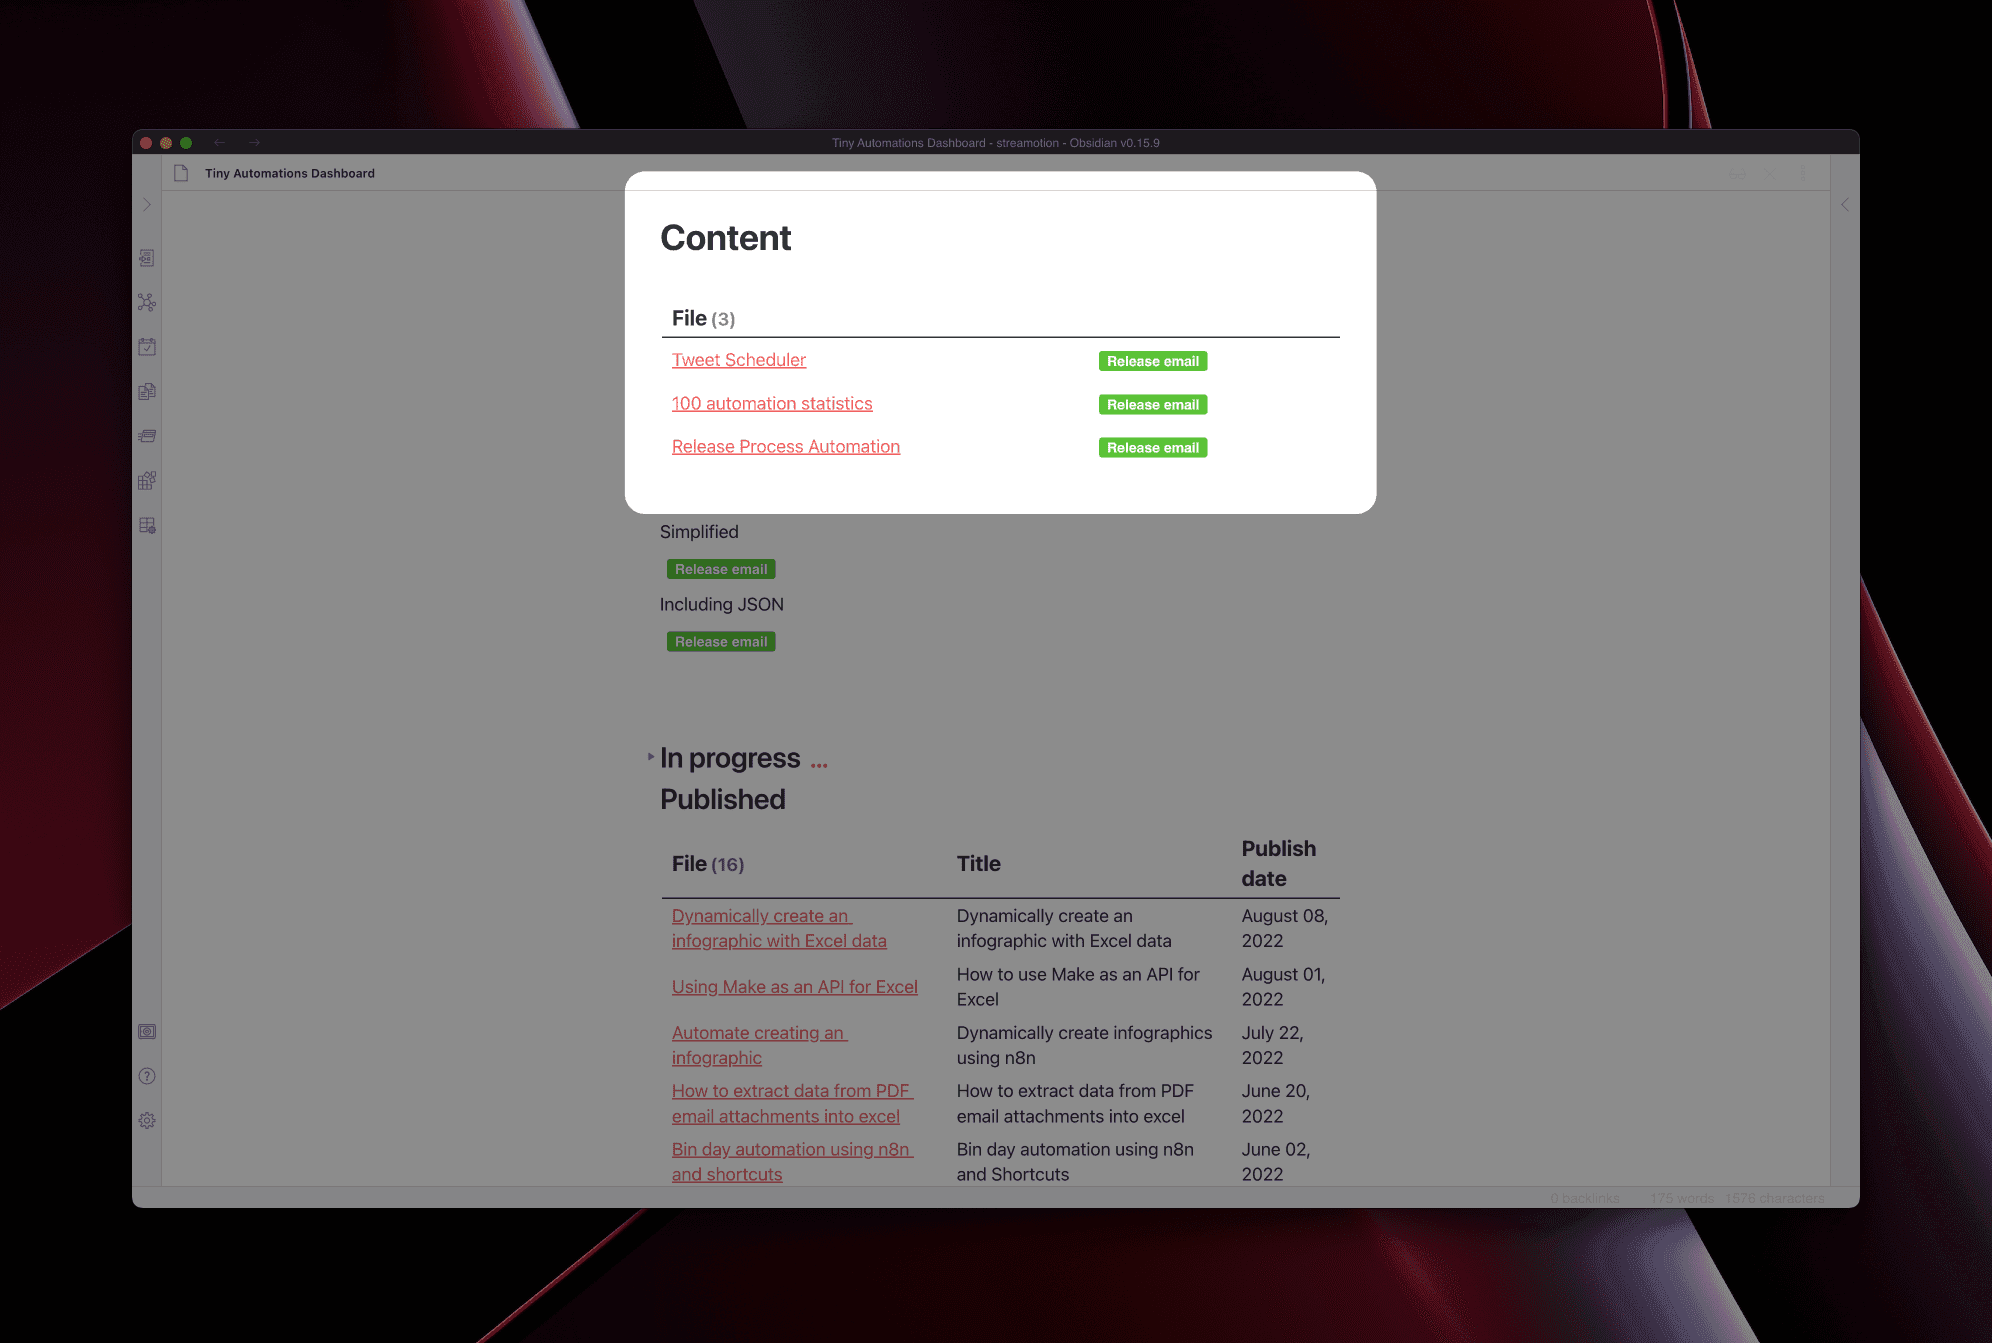Open the Tweet Scheduler file link

737,358
